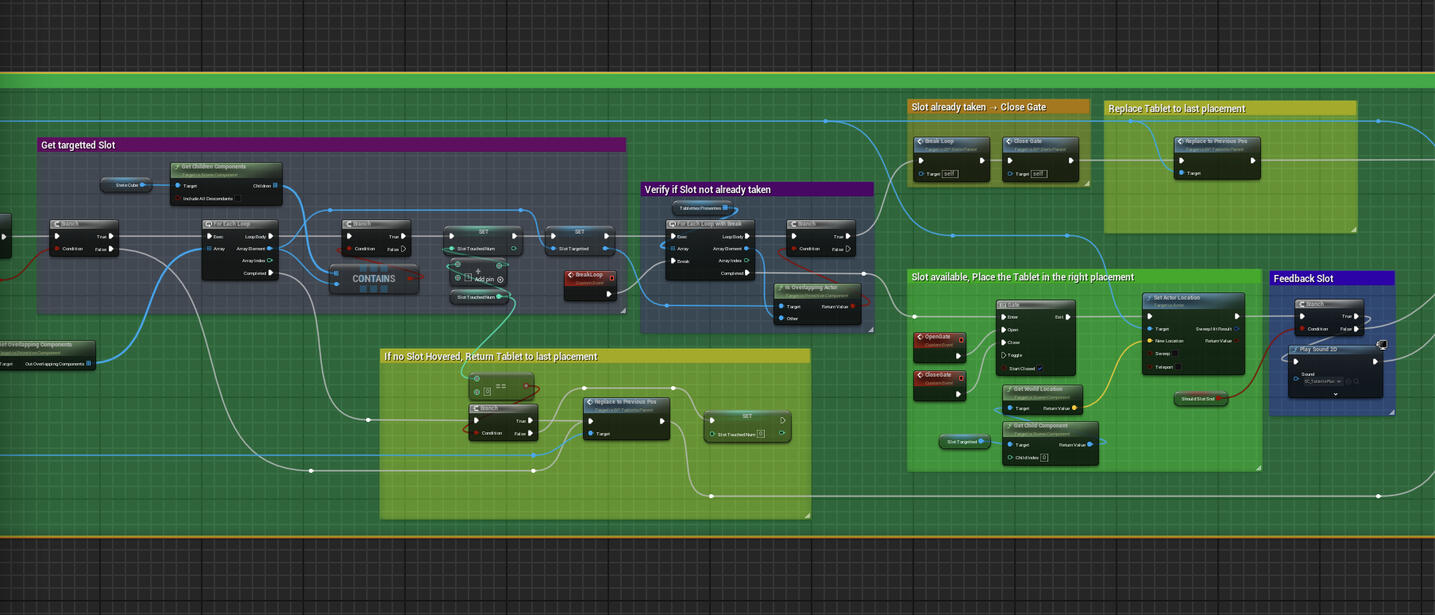The image size is (1435, 615).
Task: Click the red BreakLoop custom event icon
Action: pyautogui.click(x=570, y=275)
